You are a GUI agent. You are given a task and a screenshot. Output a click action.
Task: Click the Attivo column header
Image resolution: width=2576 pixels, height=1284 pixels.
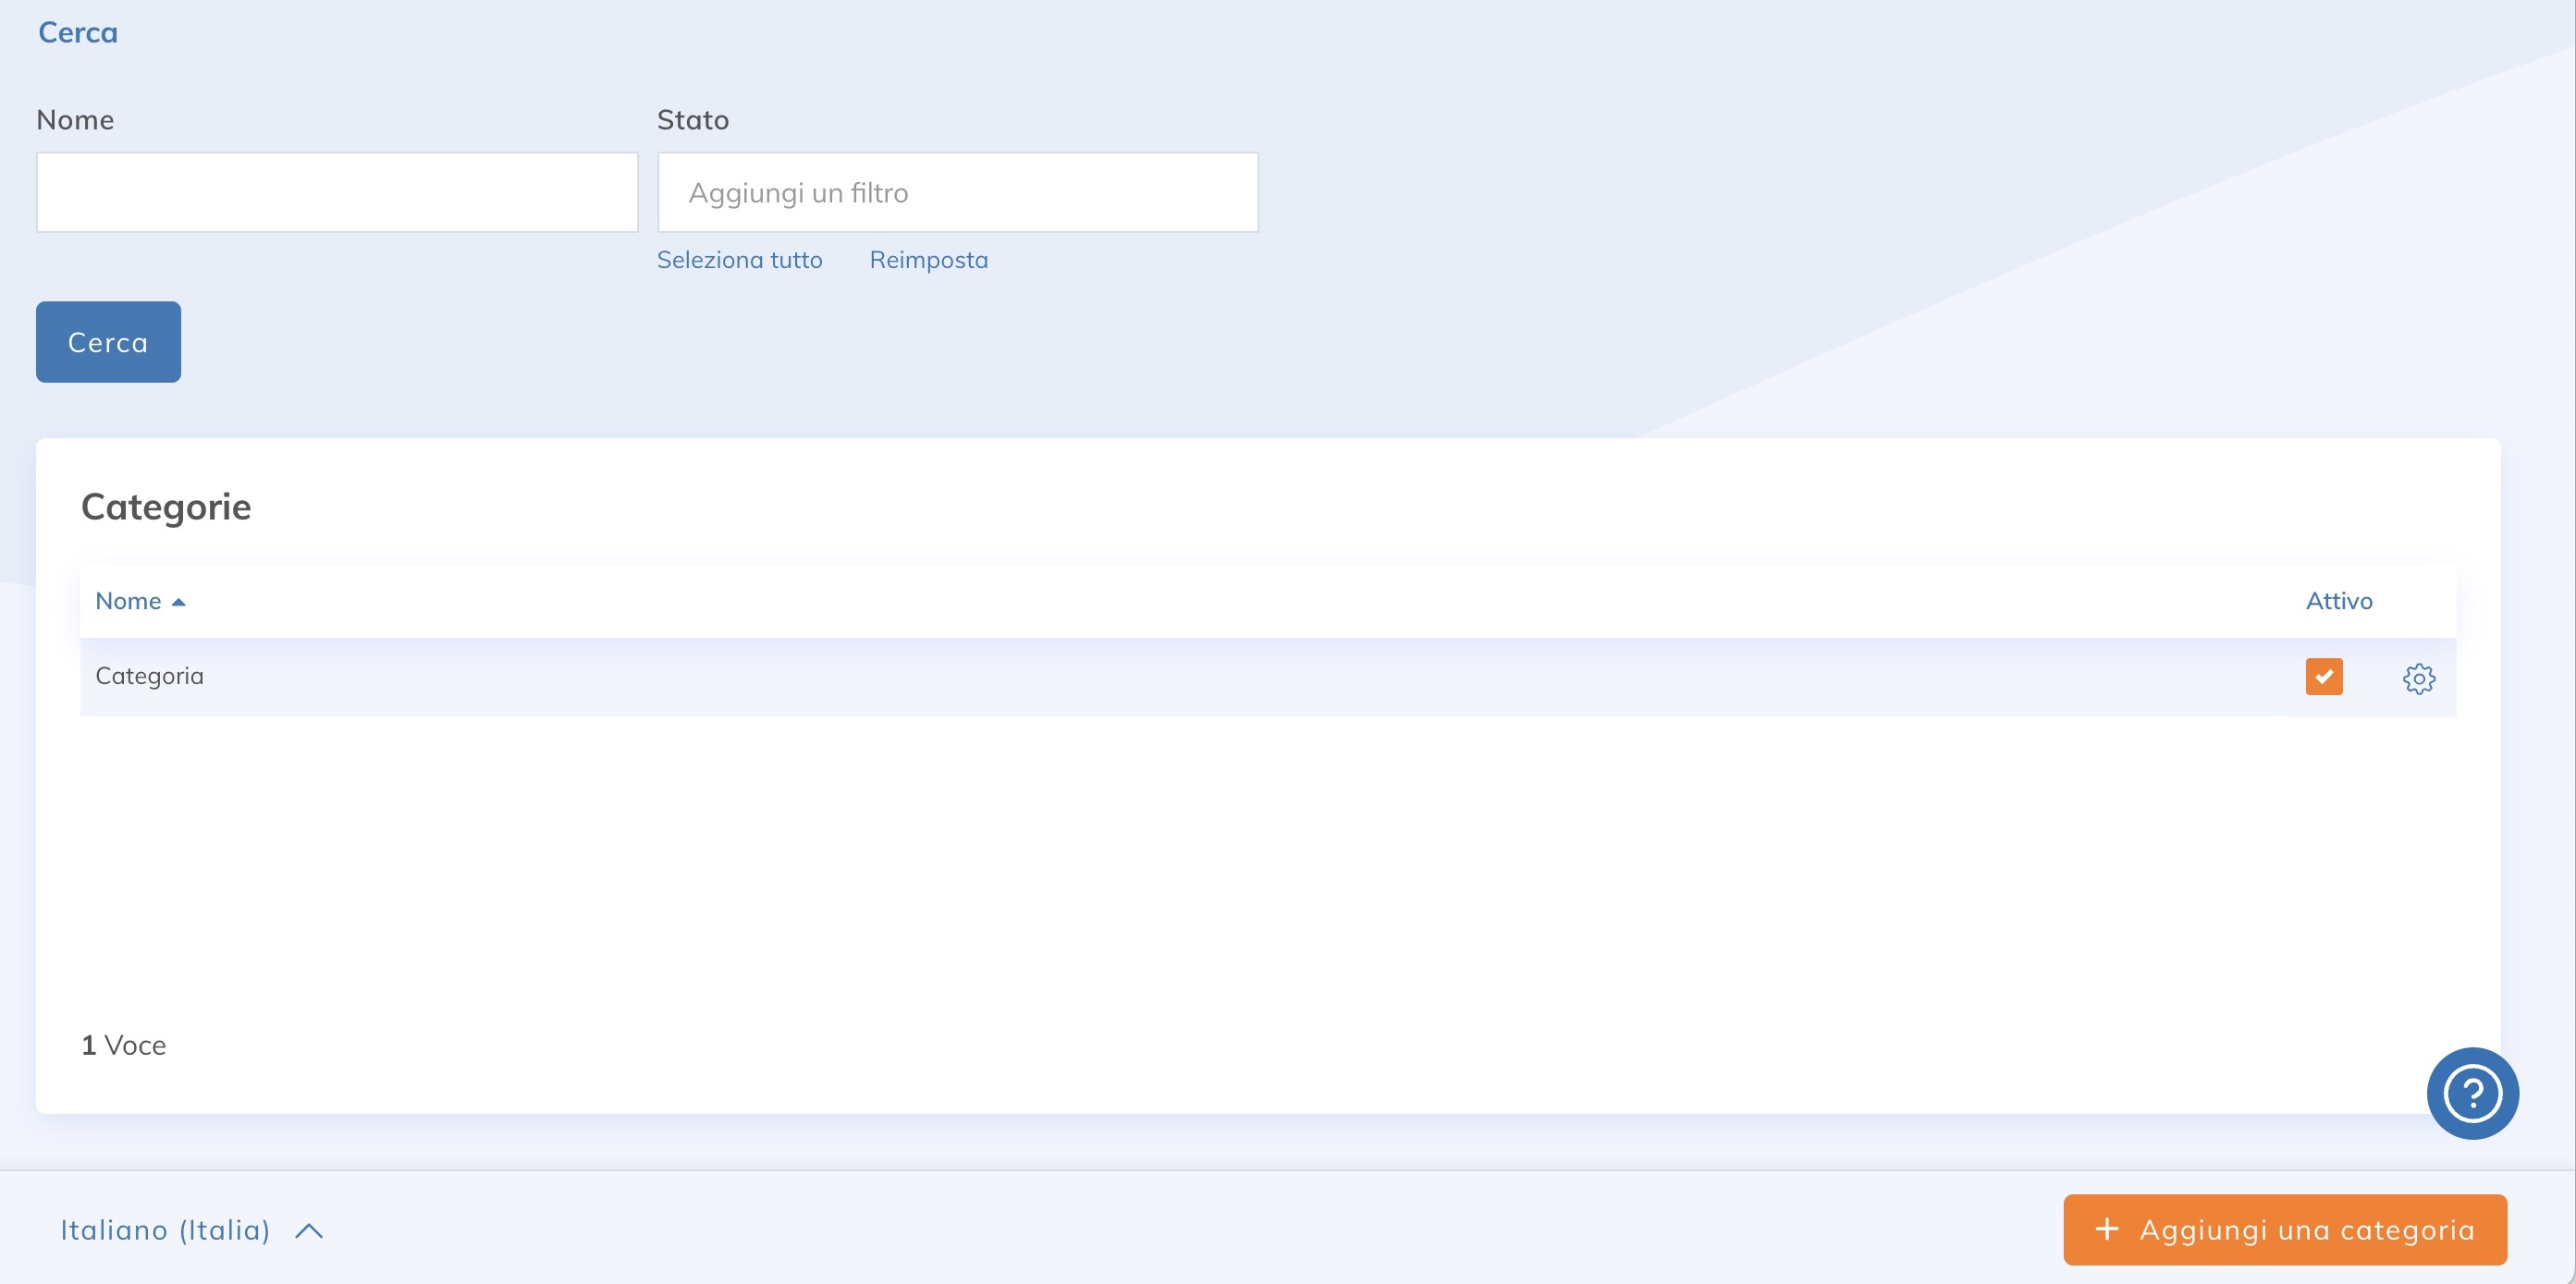[2338, 601]
